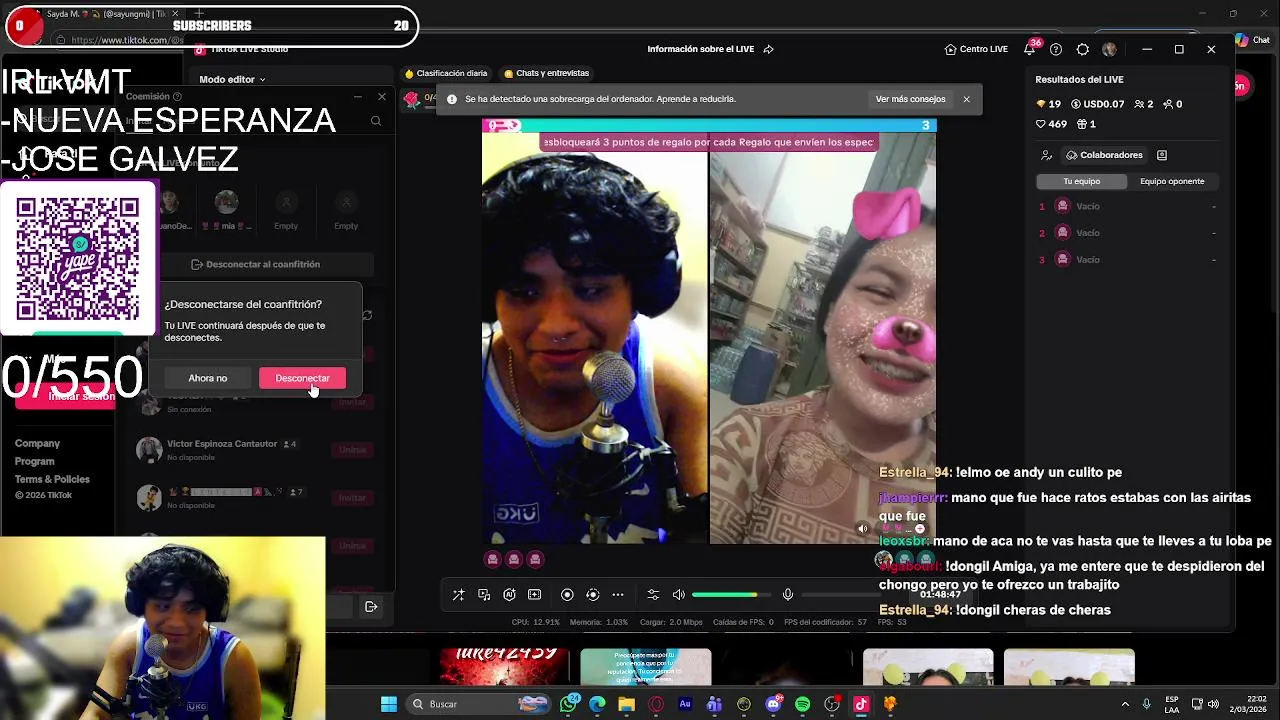Image resolution: width=1280 pixels, height=720 pixels.
Task: Select first Empty co-host slot
Action: click(286, 211)
